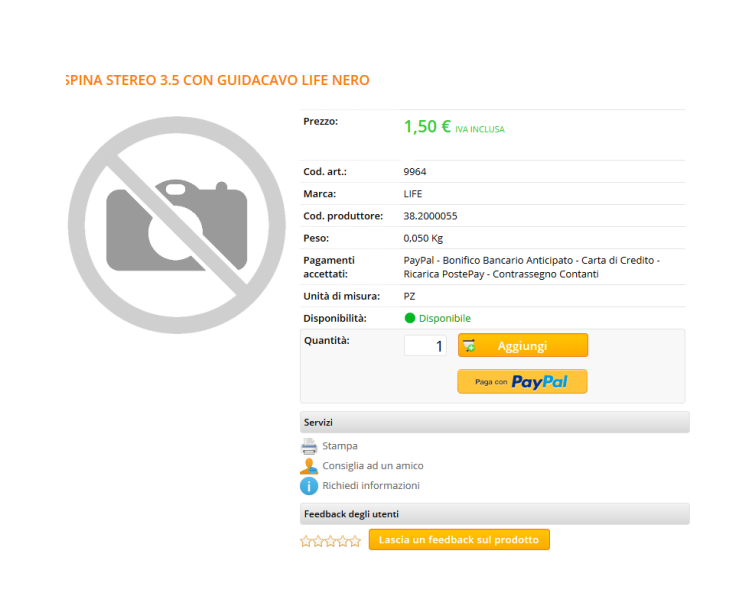Click the Cod. produttore label
The width and height of the screenshot is (750, 611).
343,216
